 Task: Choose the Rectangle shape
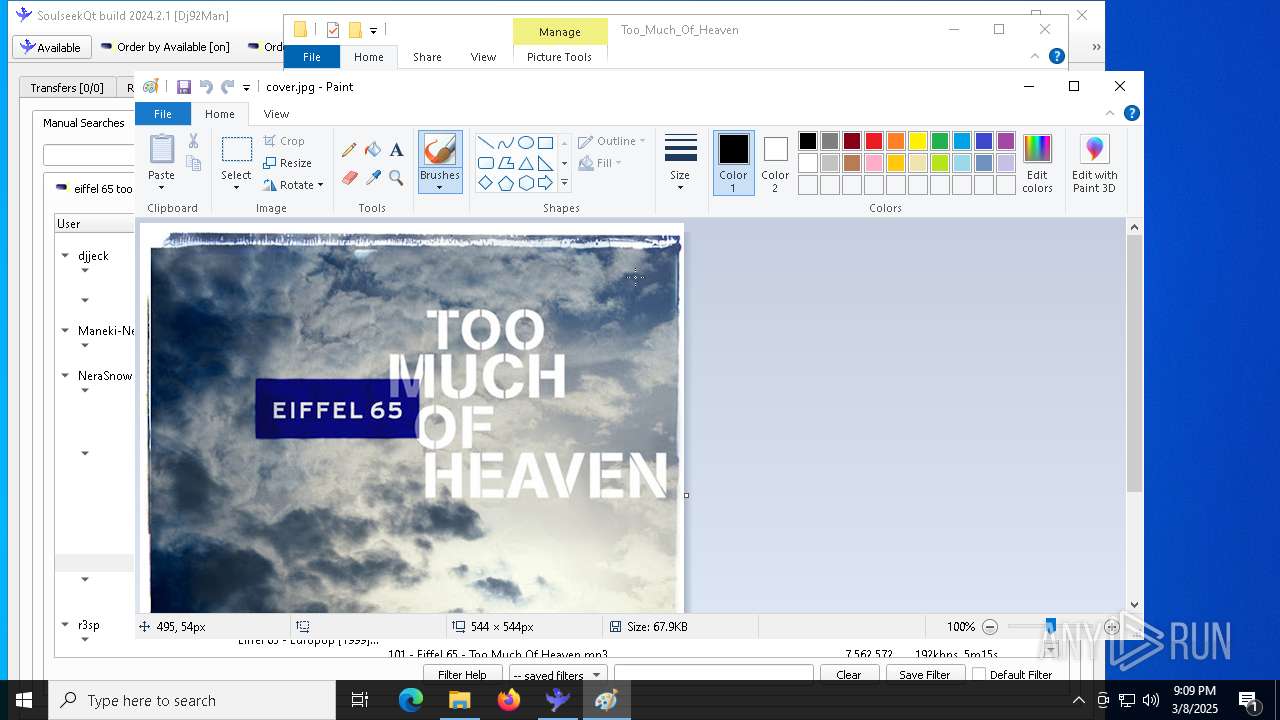(x=545, y=142)
